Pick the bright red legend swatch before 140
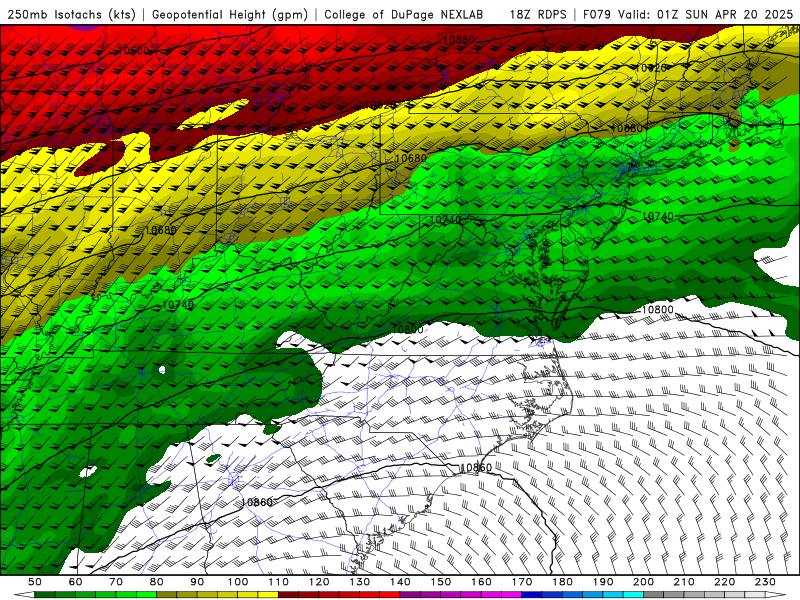800x600 pixels. click(390, 595)
